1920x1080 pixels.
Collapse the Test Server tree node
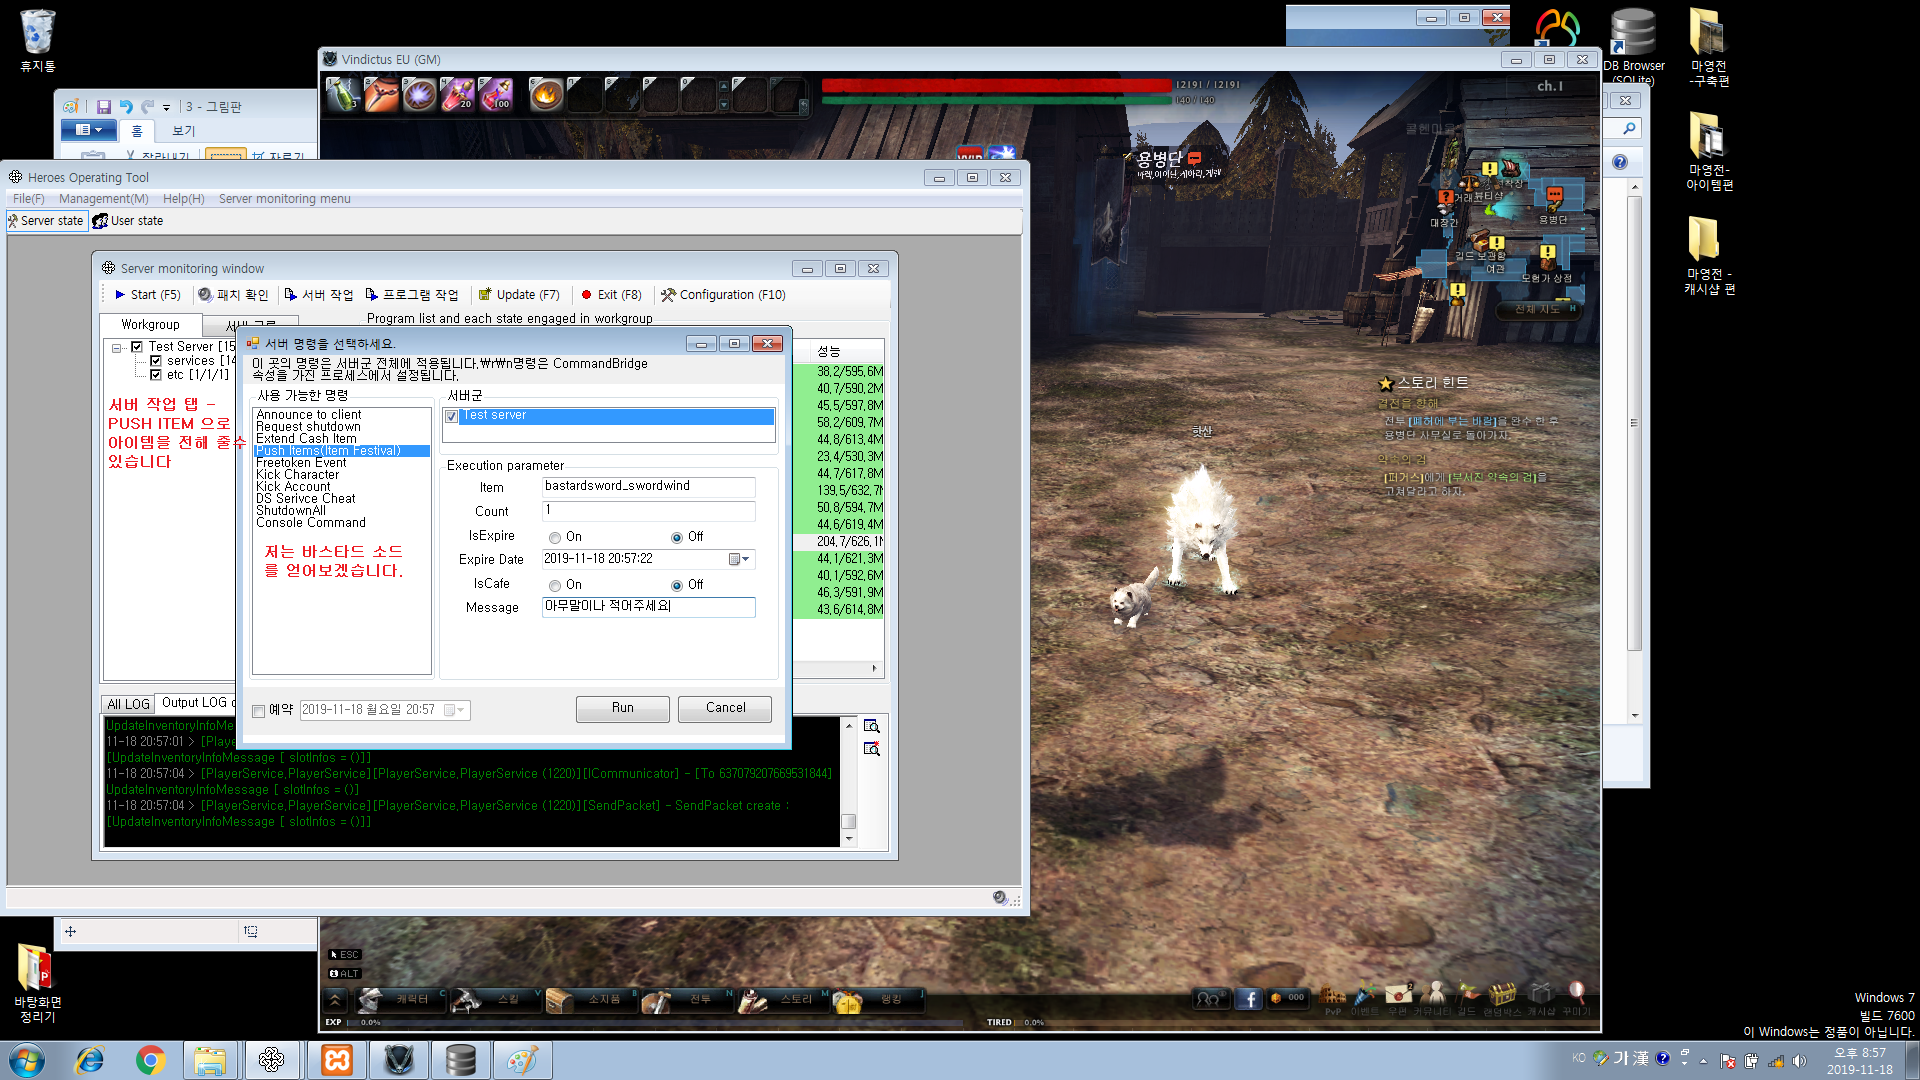click(117, 348)
